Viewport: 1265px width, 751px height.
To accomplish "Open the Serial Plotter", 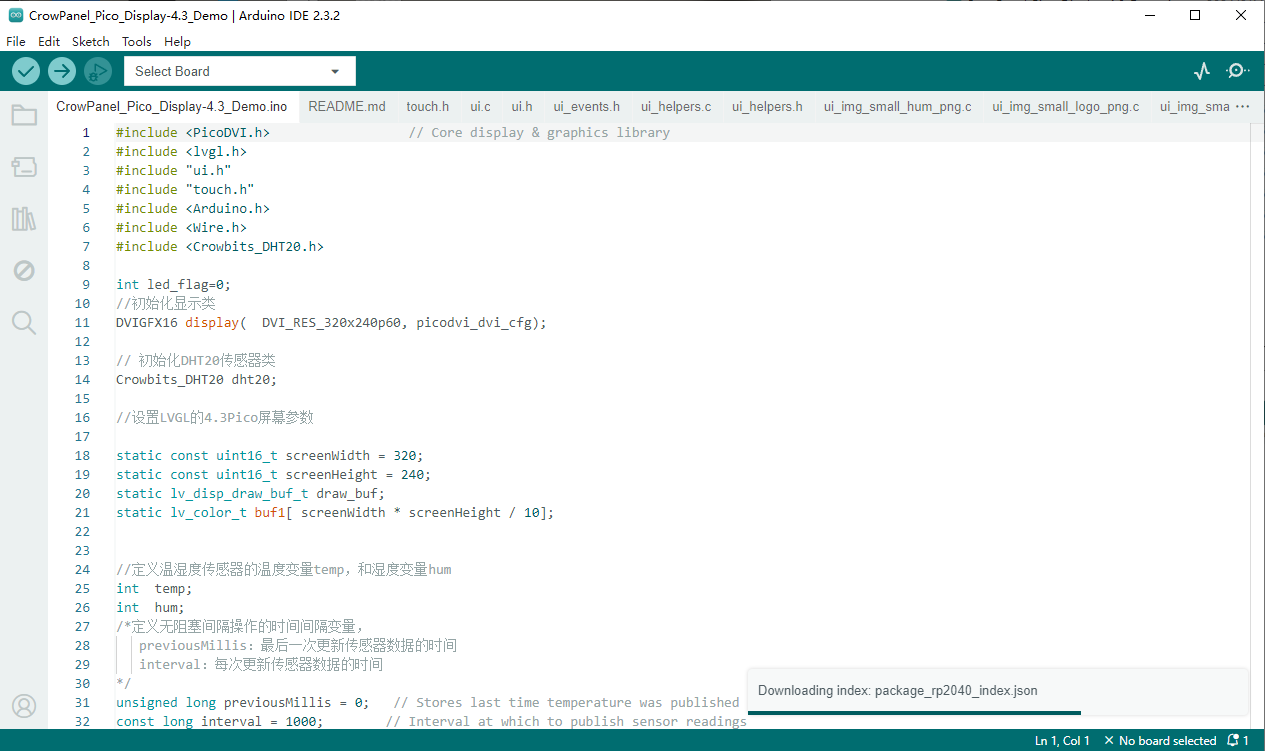I will pos(1202,71).
